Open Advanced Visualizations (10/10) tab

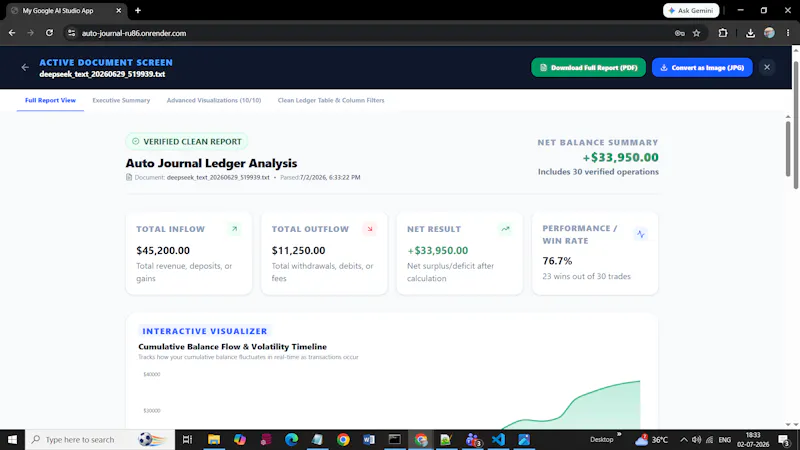pos(214,101)
